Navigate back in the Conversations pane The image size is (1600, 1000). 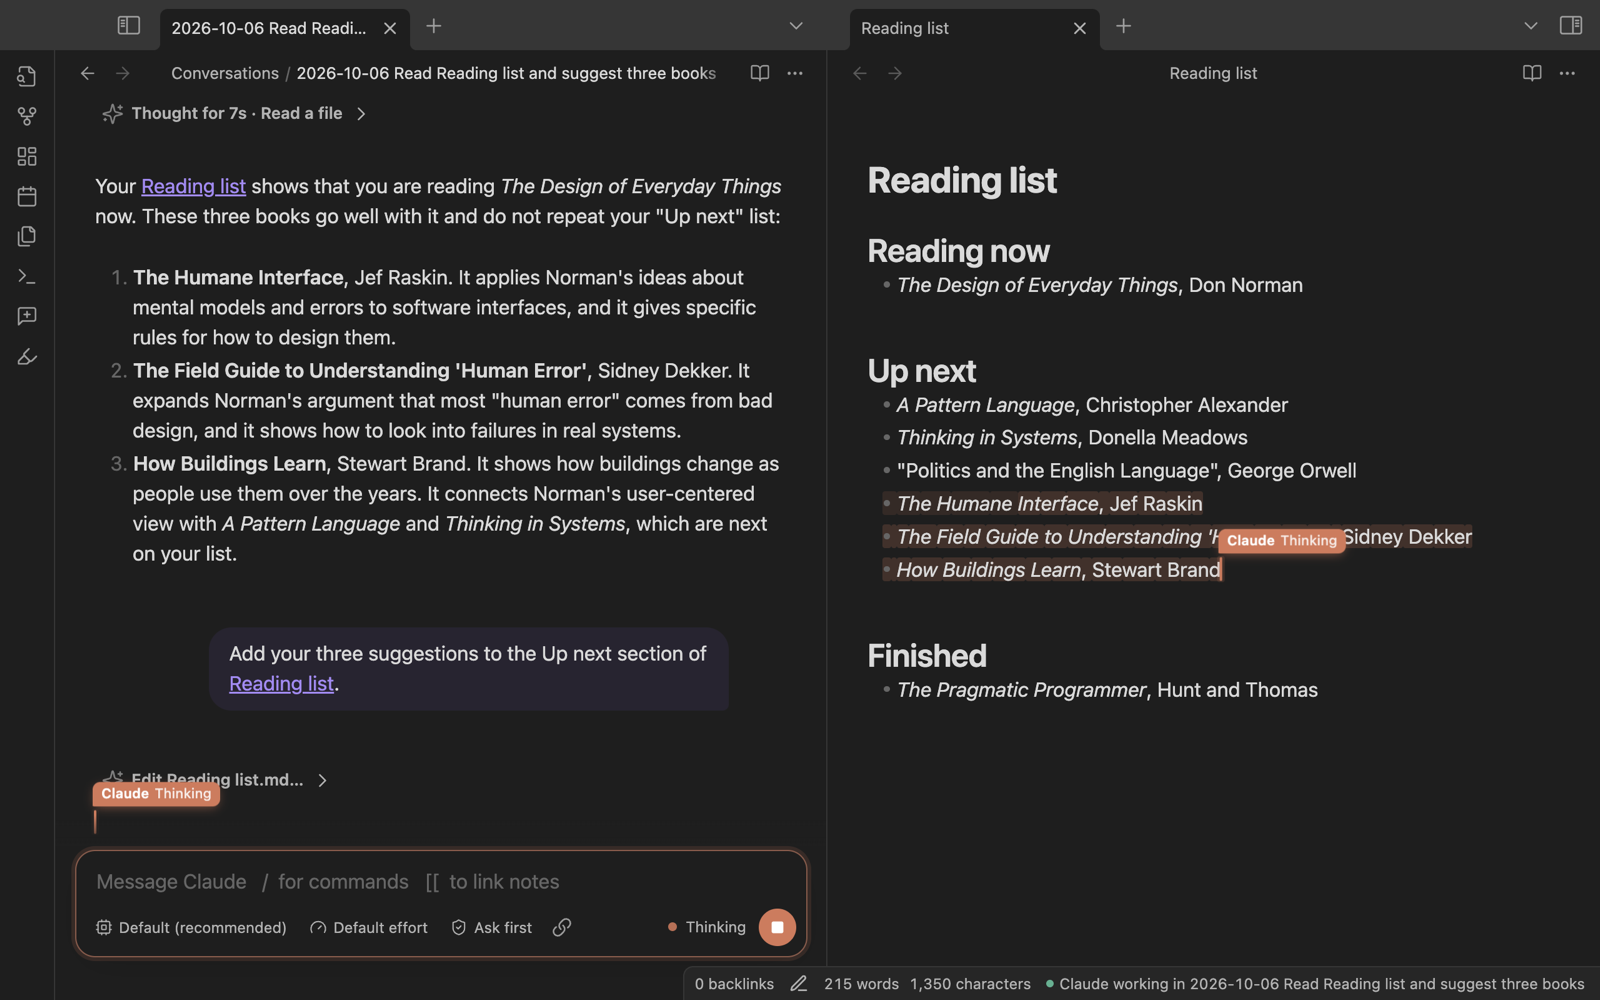pyautogui.click(x=88, y=73)
